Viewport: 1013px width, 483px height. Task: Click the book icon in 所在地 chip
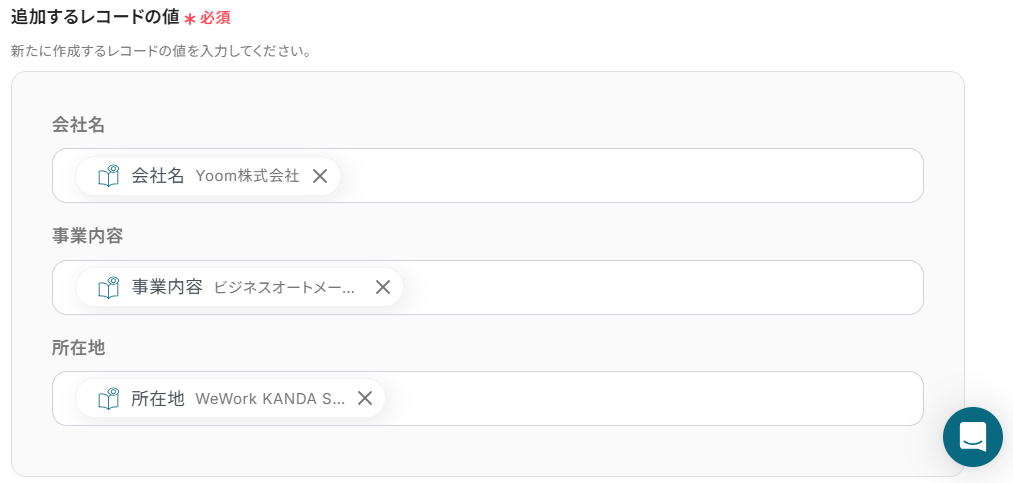[x=108, y=398]
